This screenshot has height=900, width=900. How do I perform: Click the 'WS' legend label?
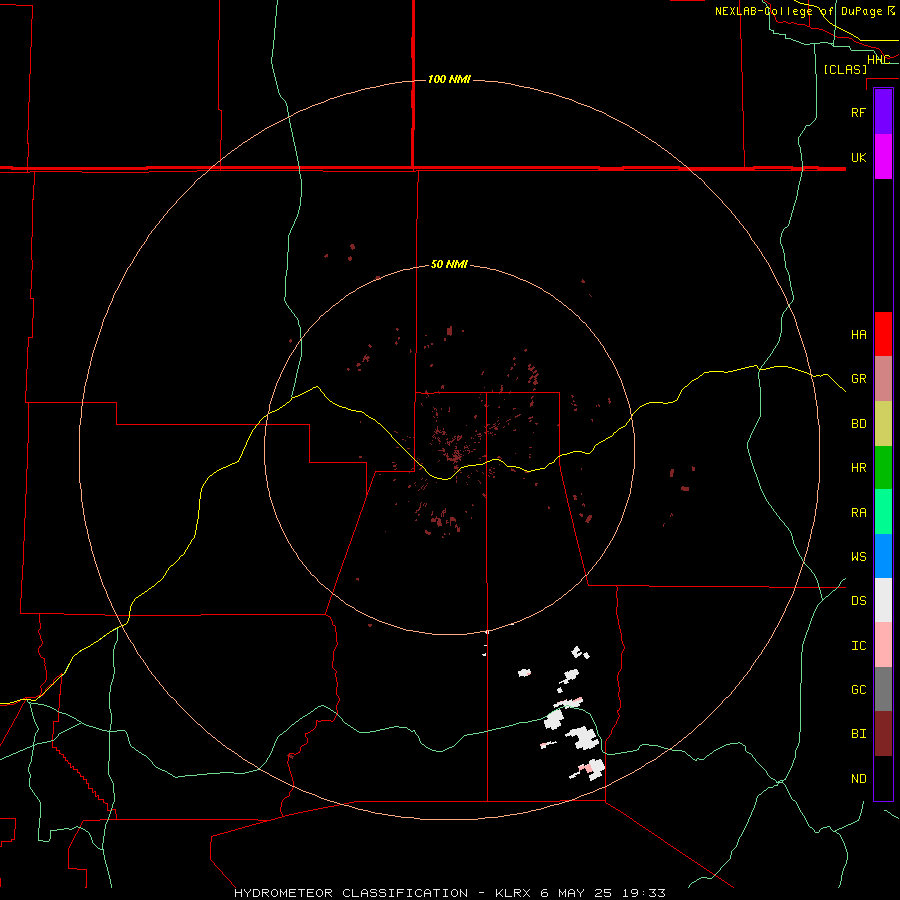coord(859,557)
